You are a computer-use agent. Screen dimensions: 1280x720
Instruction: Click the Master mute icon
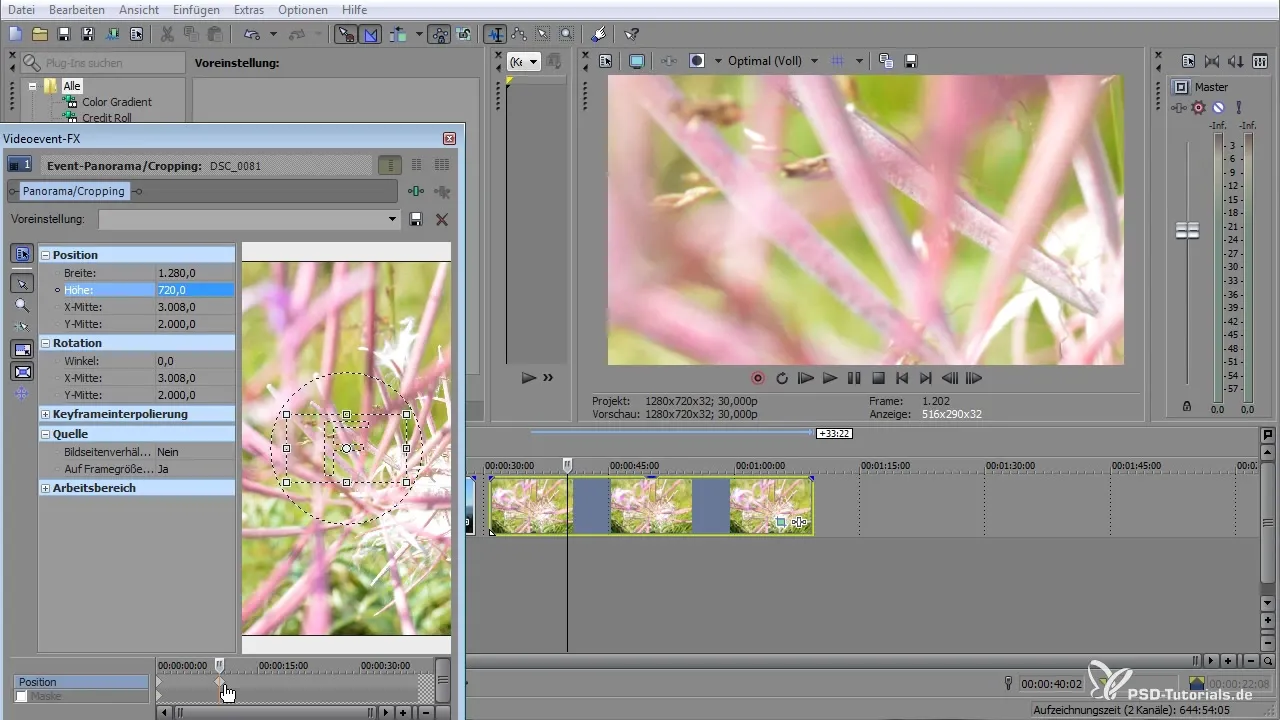click(1218, 107)
